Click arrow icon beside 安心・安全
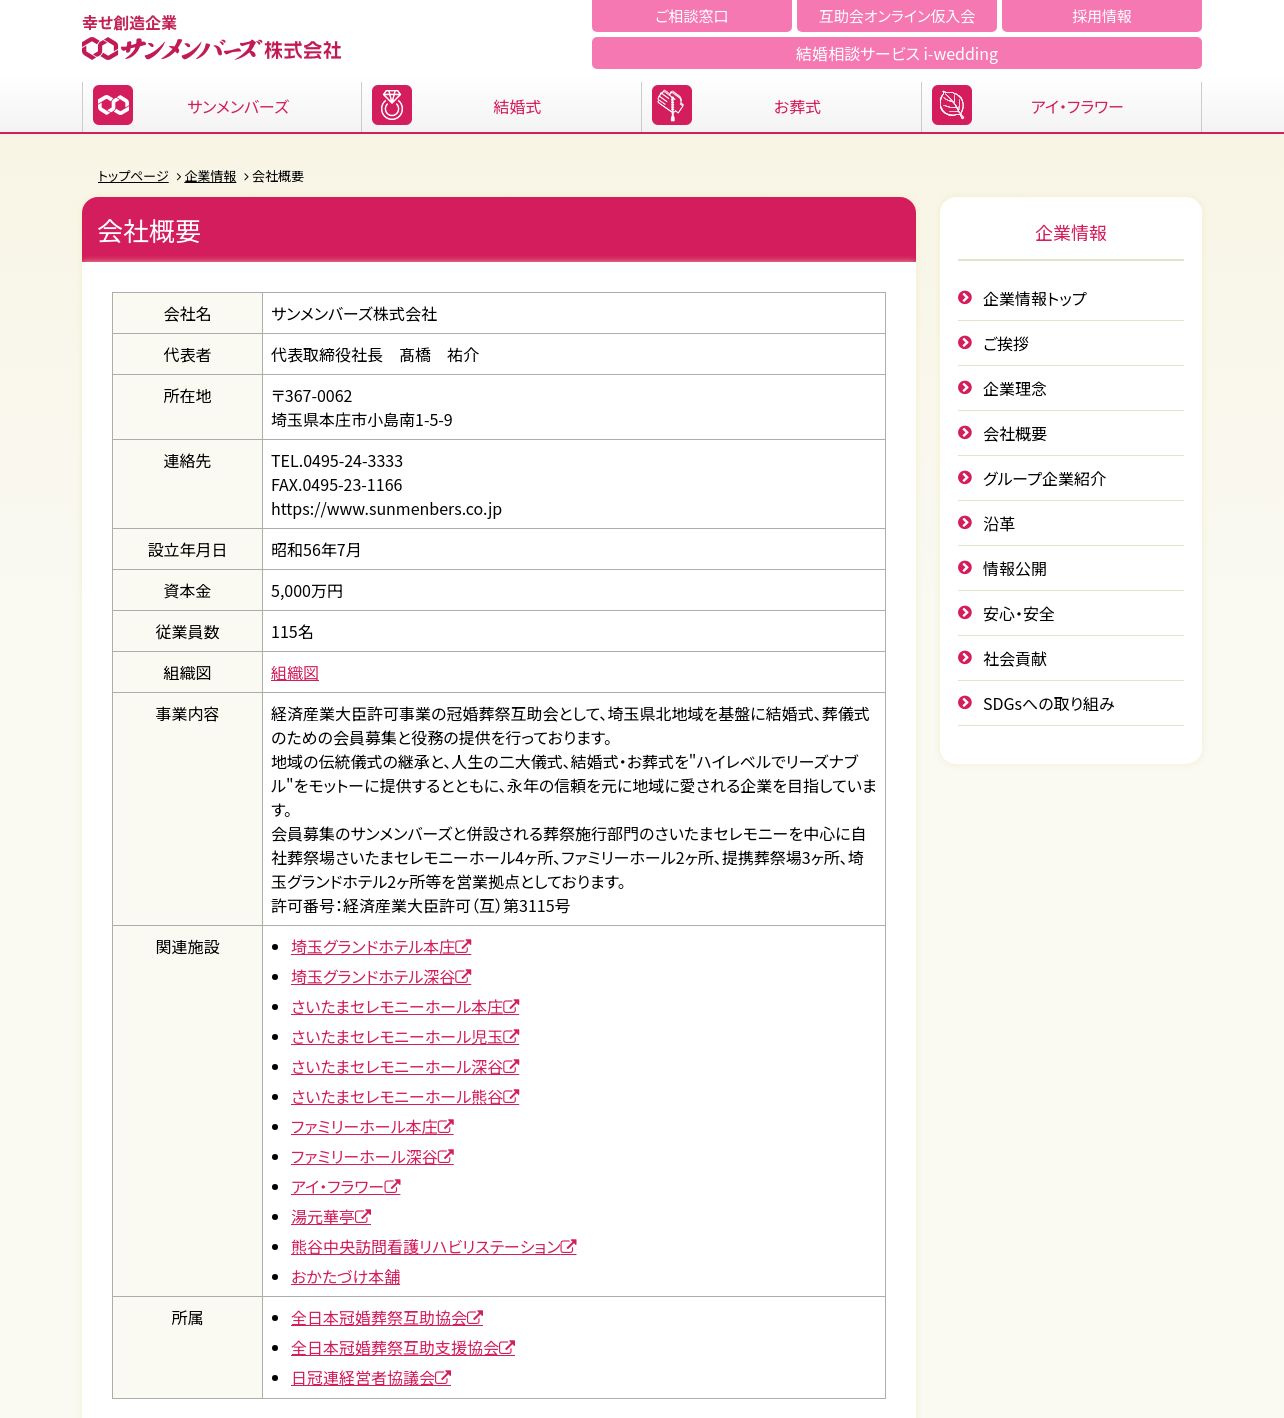The height and width of the screenshot is (1418, 1284). [x=965, y=613]
